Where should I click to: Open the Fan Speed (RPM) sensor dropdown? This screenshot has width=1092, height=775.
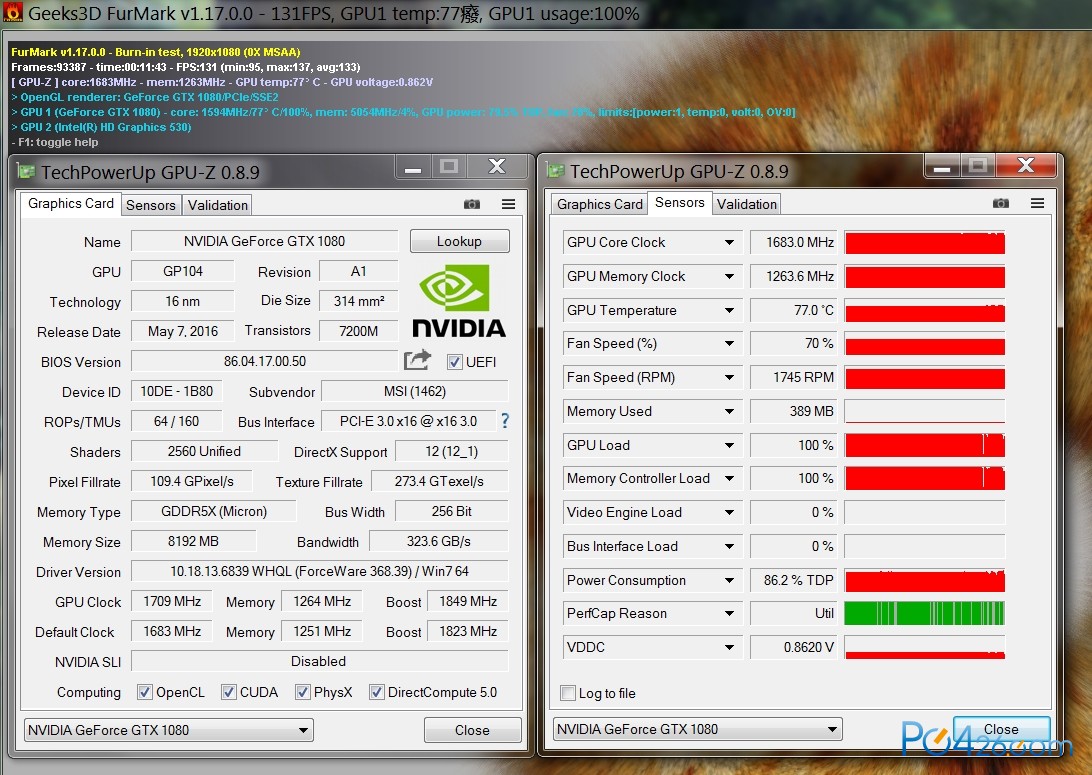click(x=729, y=377)
